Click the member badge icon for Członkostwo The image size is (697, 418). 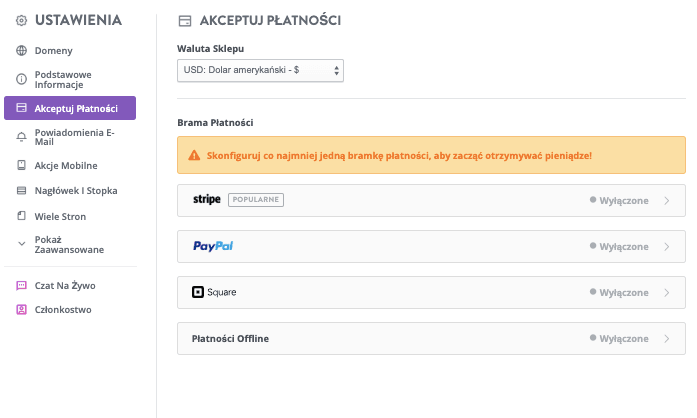[x=21, y=310]
